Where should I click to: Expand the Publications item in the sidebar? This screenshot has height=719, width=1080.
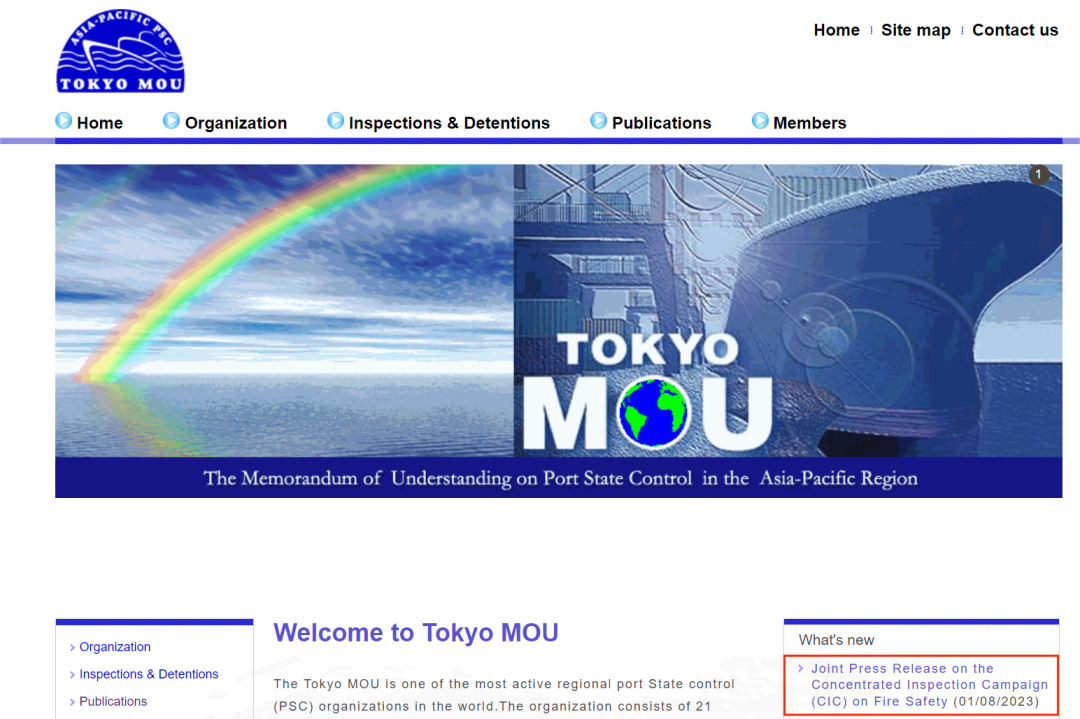point(113,701)
